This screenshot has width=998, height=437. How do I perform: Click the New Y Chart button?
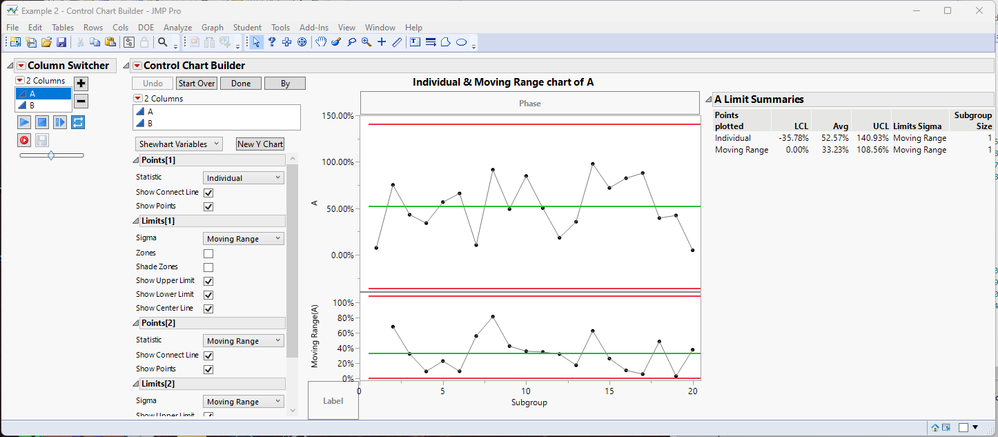[x=260, y=144]
